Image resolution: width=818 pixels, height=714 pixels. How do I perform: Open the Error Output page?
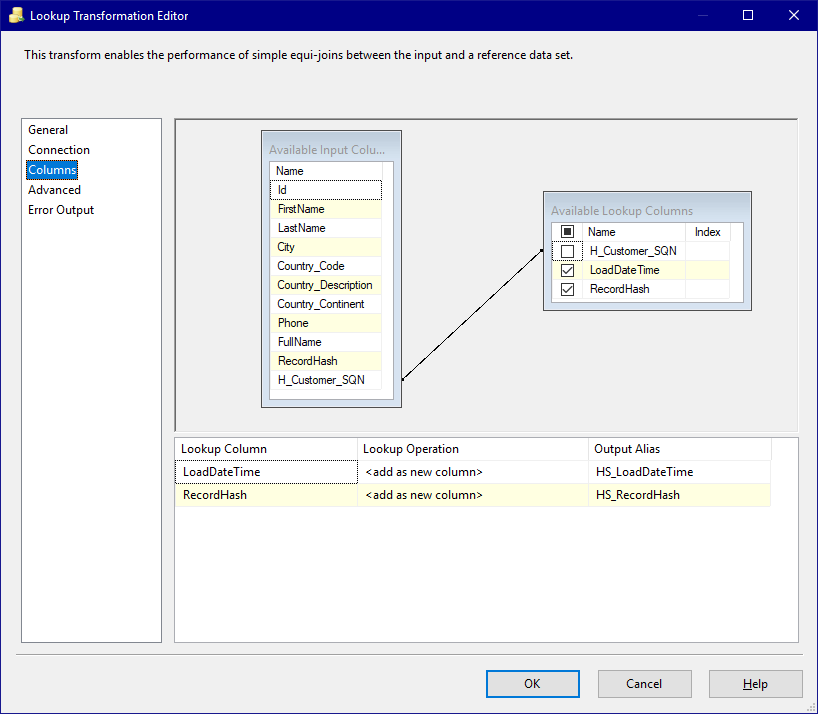61,210
